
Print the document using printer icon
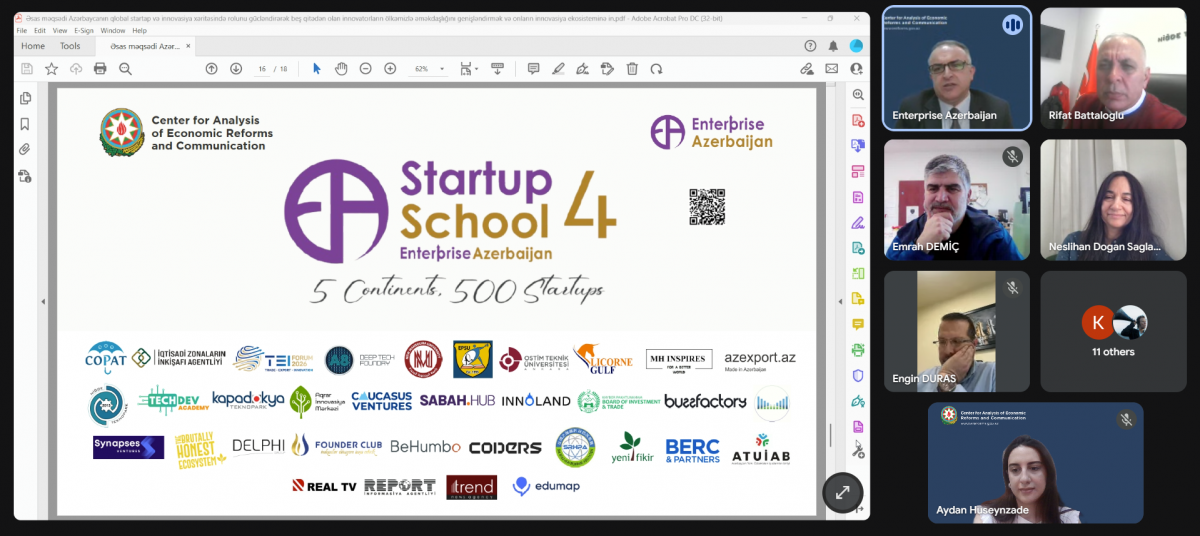tap(100, 68)
